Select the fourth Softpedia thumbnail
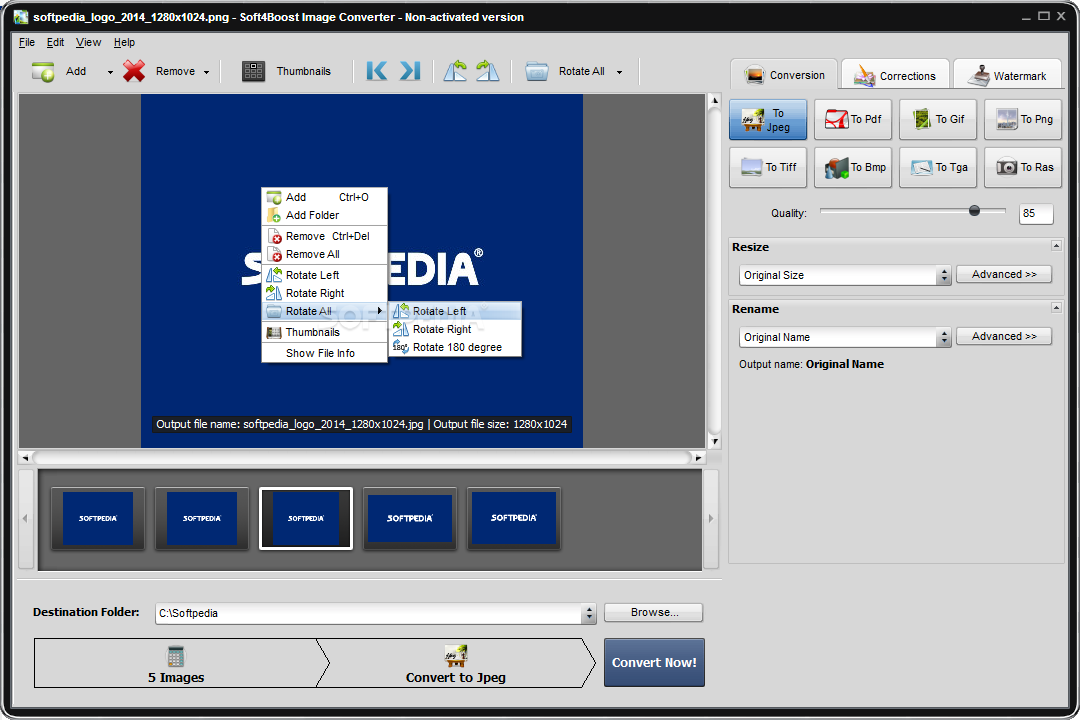This screenshot has width=1080, height=720. tap(410, 518)
